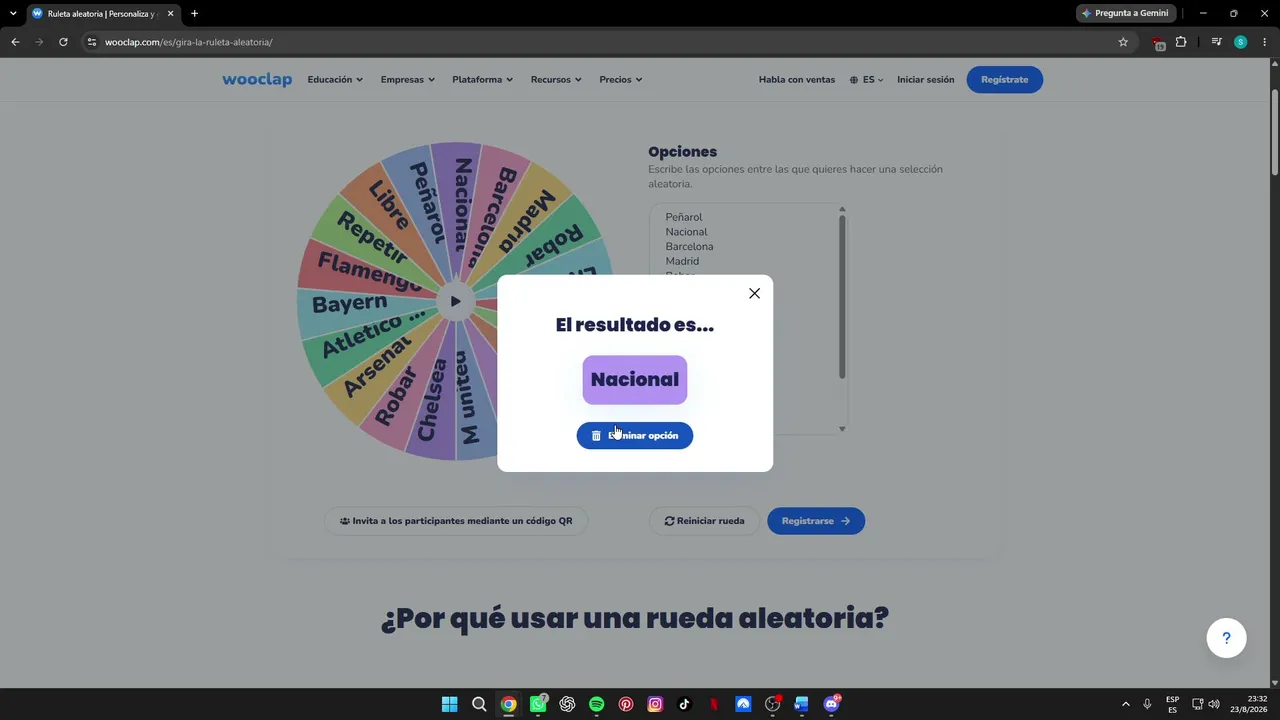The width and height of the screenshot is (1280, 720).
Task: Expand the Educación menu
Action: (335, 80)
